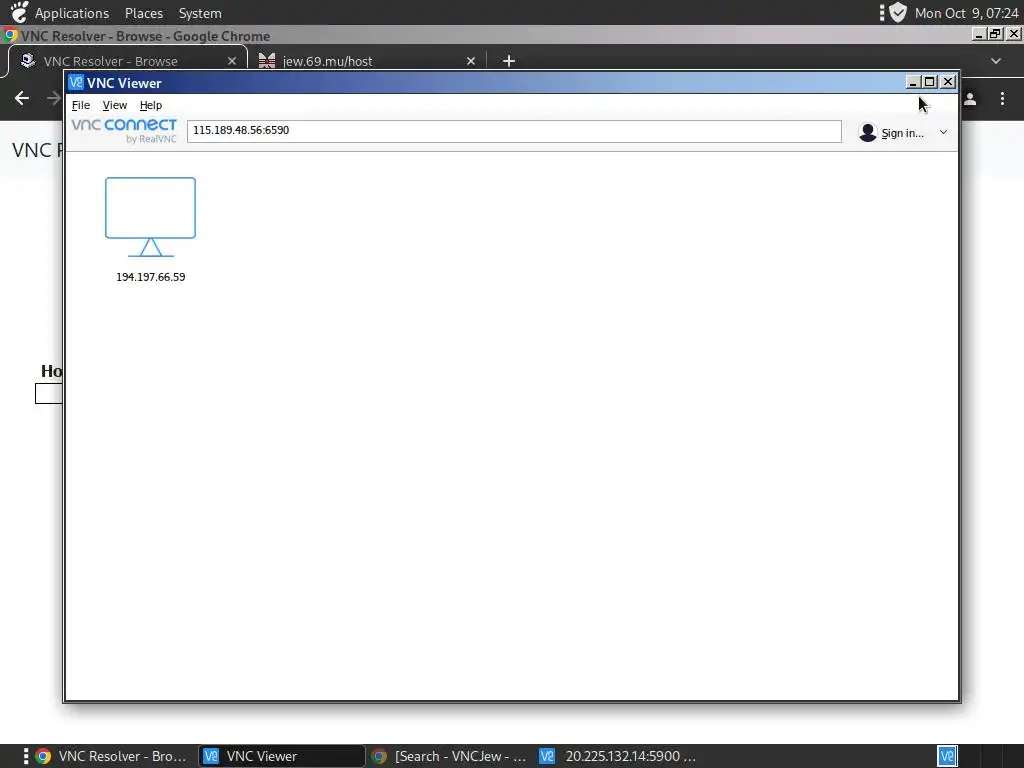Screen dimensions: 1024x768
Task: Minimize the VNC Viewer window
Action: click(913, 82)
